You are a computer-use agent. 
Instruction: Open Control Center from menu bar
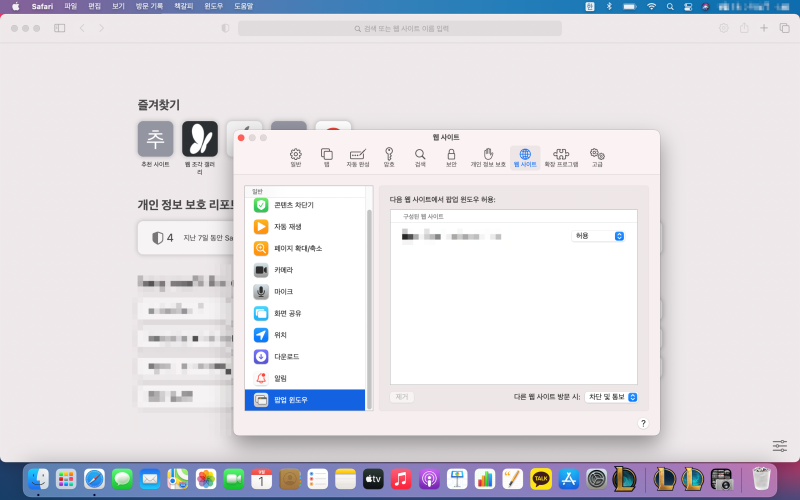pyautogui.click(x=688, y=7)
